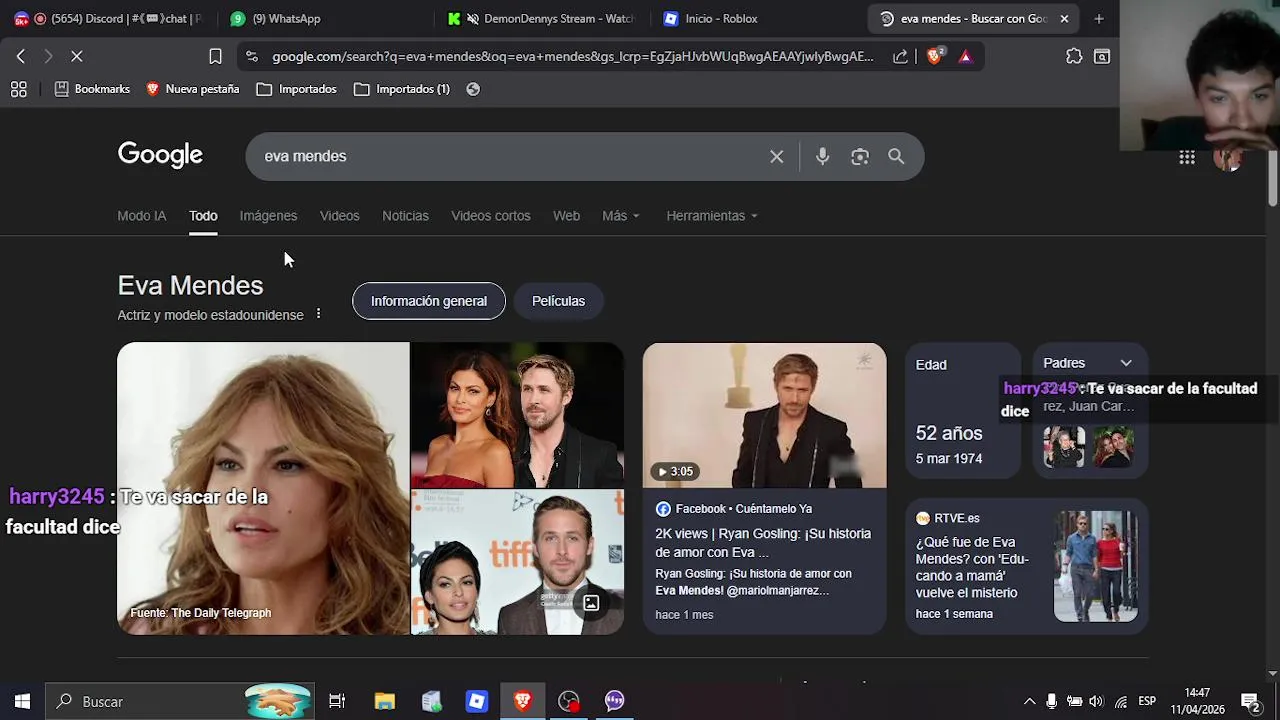
Task: Bookmark this page icon
Action: 215,57
